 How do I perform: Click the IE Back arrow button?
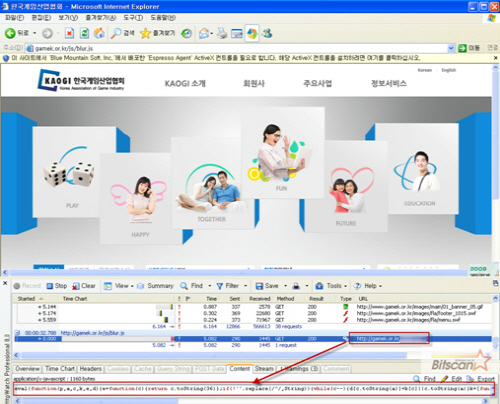10,33
